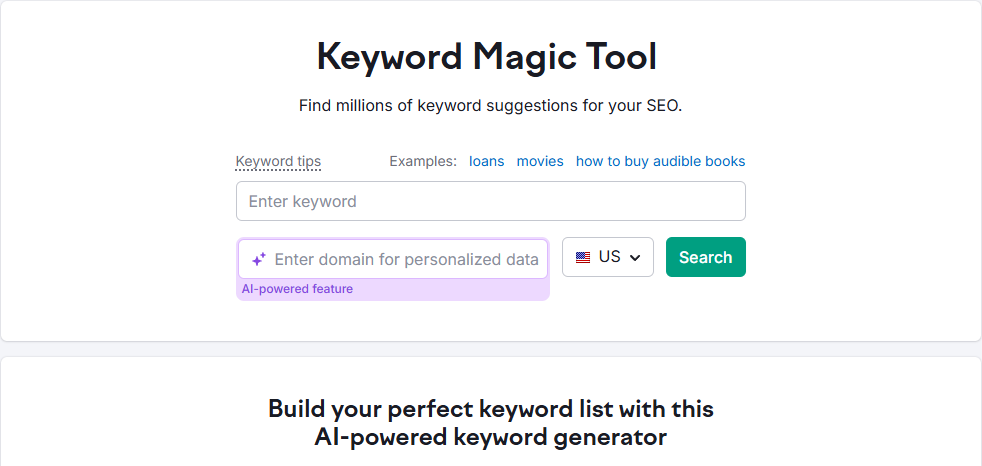Screen dimensions: 982x466
Task: Focus the Enter keyword field
Action: (x=491, y=201)
